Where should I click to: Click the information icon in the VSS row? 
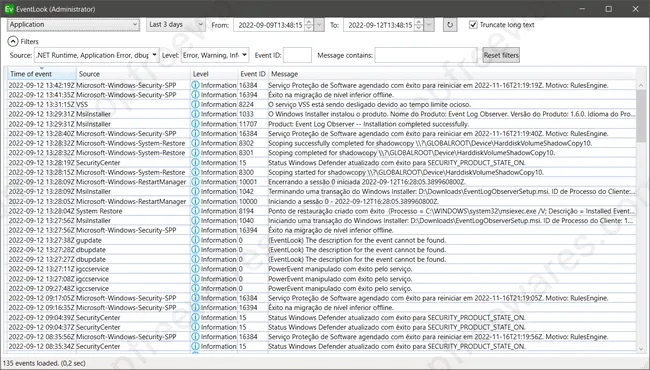click(195, 104)
